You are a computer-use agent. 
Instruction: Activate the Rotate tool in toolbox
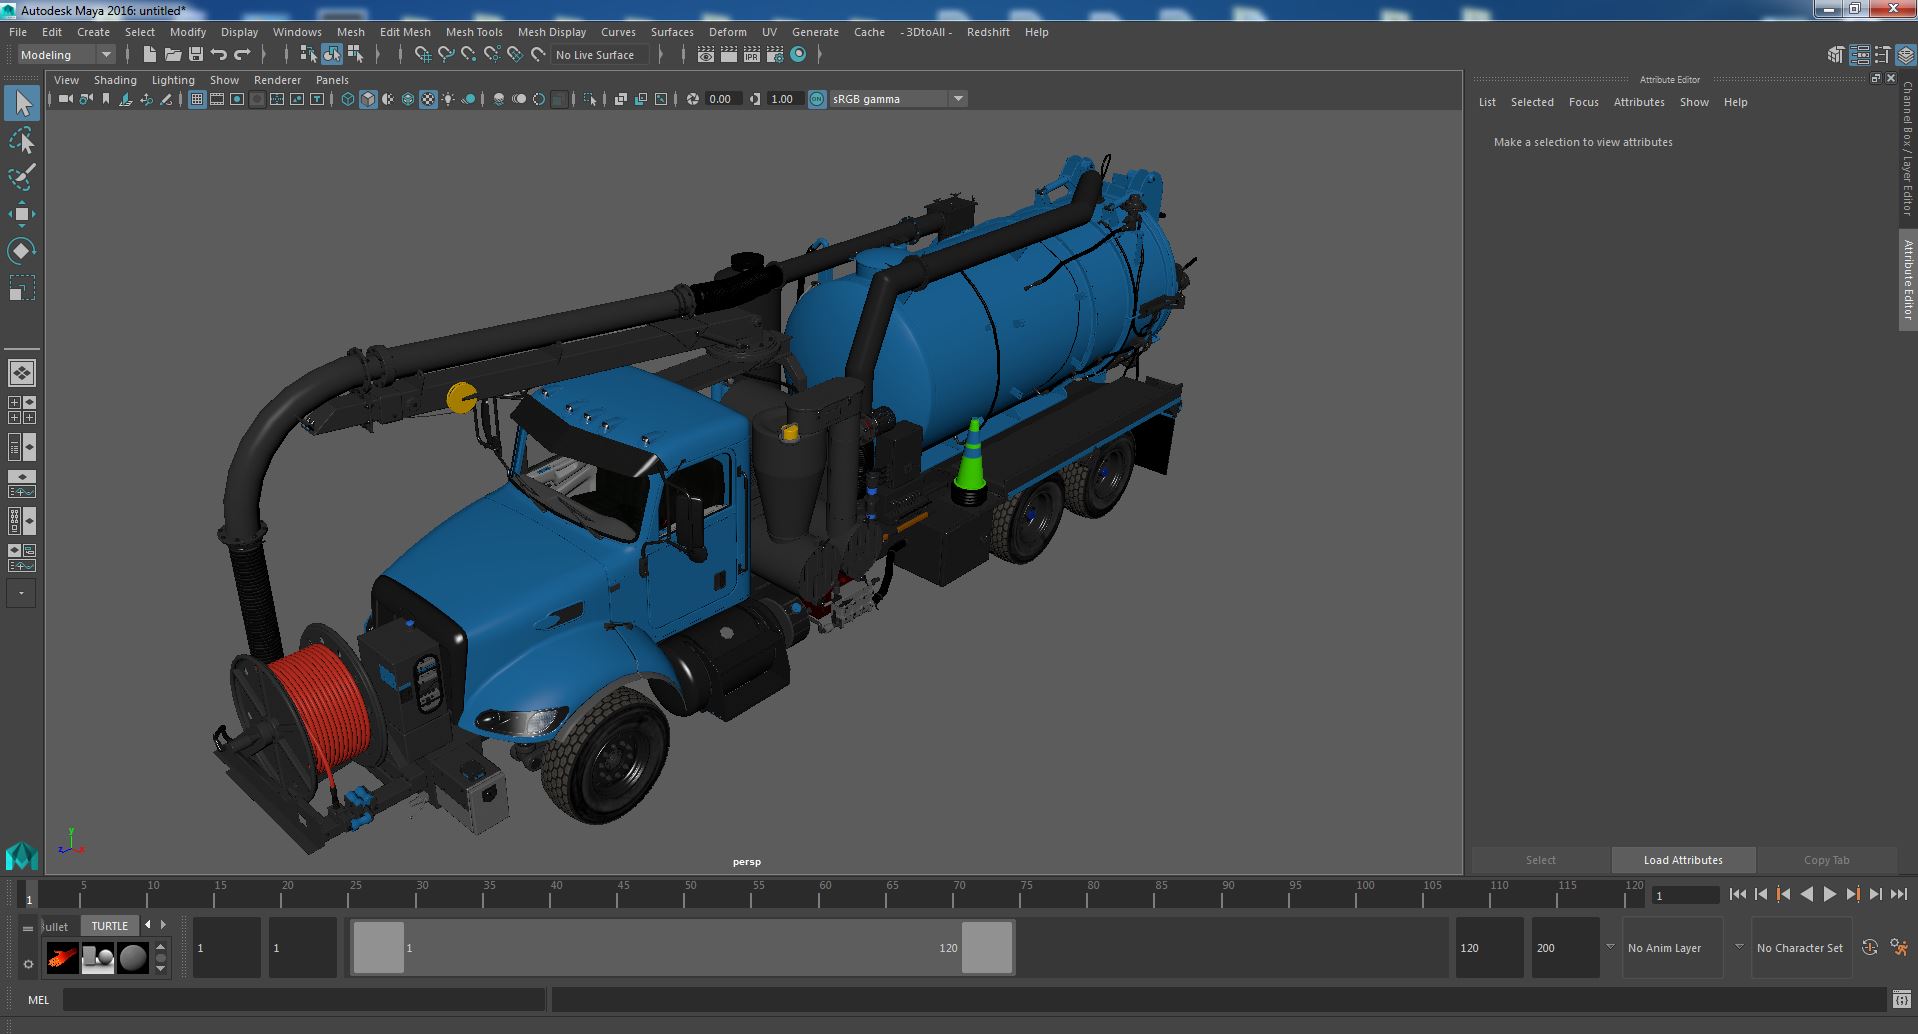pos(22,250)
